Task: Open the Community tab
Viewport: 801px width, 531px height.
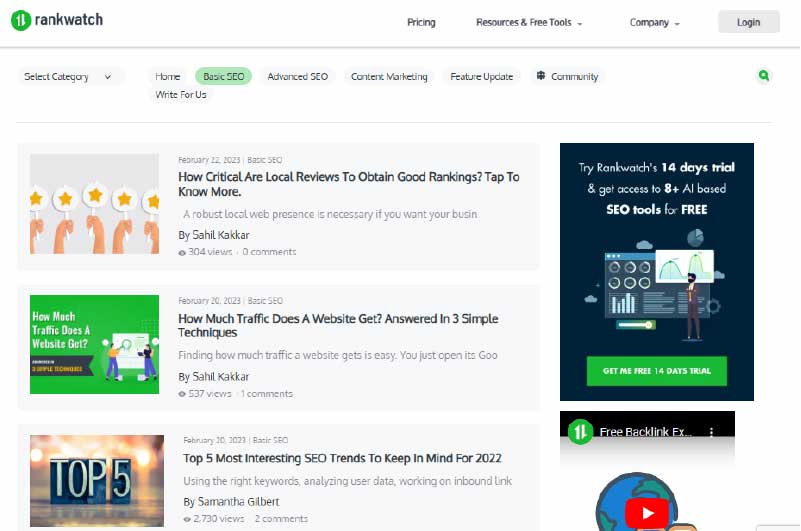Action: 567,77
